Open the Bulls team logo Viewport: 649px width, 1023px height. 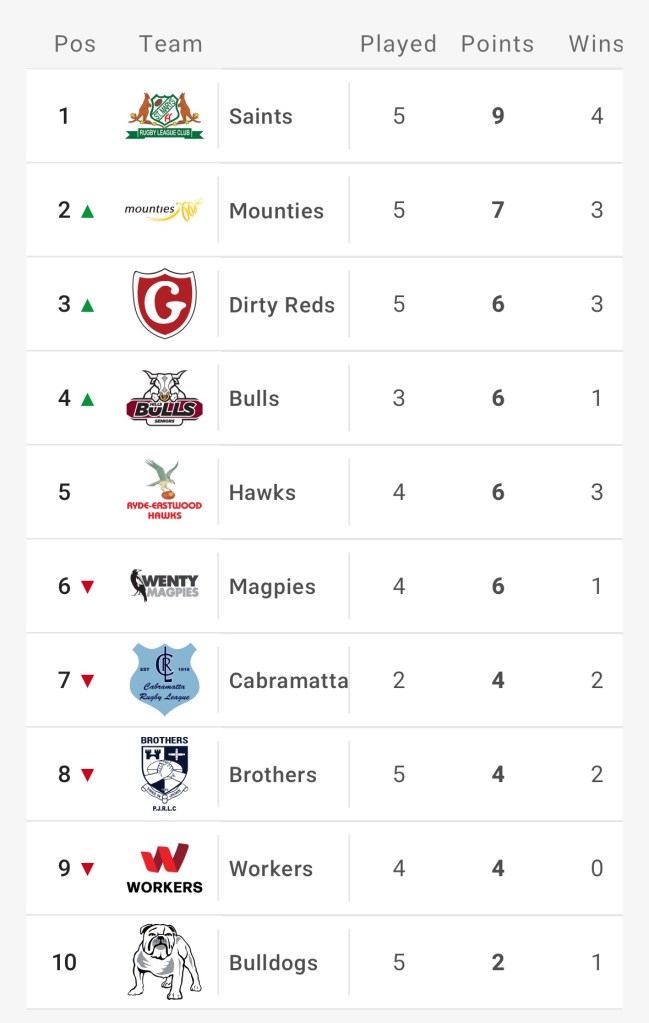(x=165, y=398)
